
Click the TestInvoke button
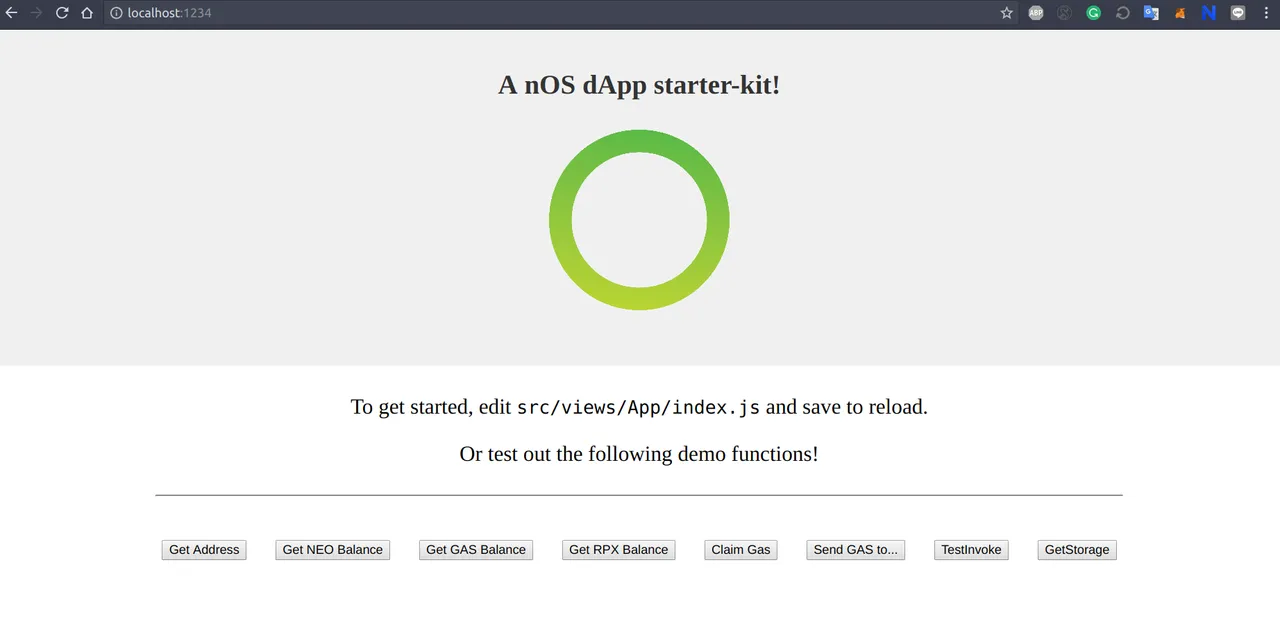pyautogui.click(x=971, y=550)
